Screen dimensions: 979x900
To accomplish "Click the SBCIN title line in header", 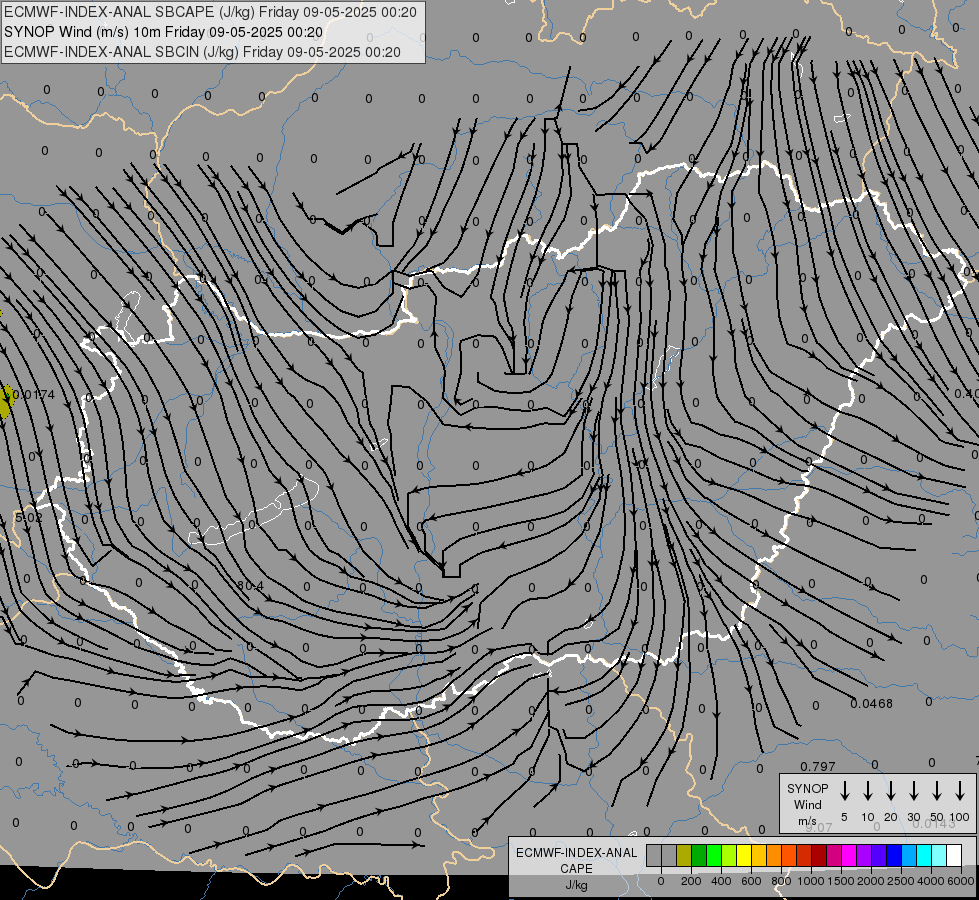I will pos(202,52).
